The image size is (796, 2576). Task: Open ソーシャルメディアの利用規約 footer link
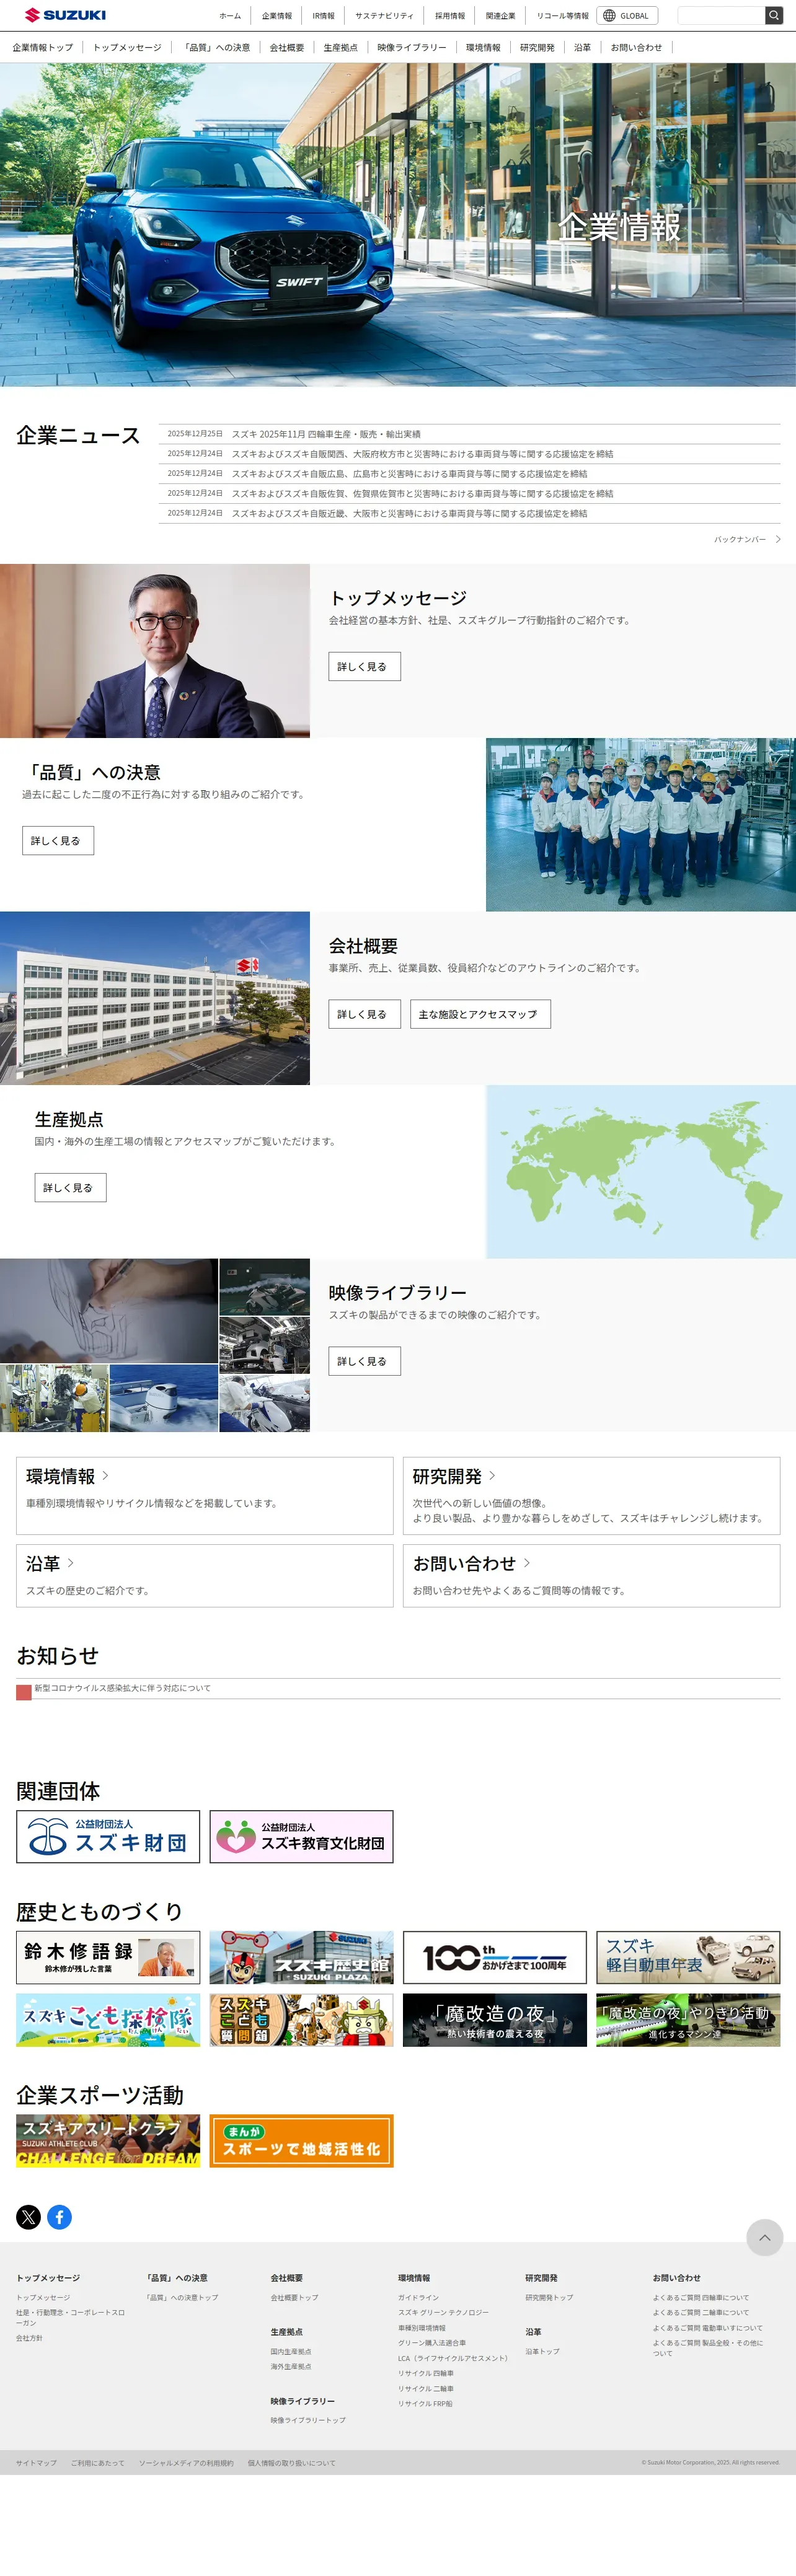(186, 2463)
